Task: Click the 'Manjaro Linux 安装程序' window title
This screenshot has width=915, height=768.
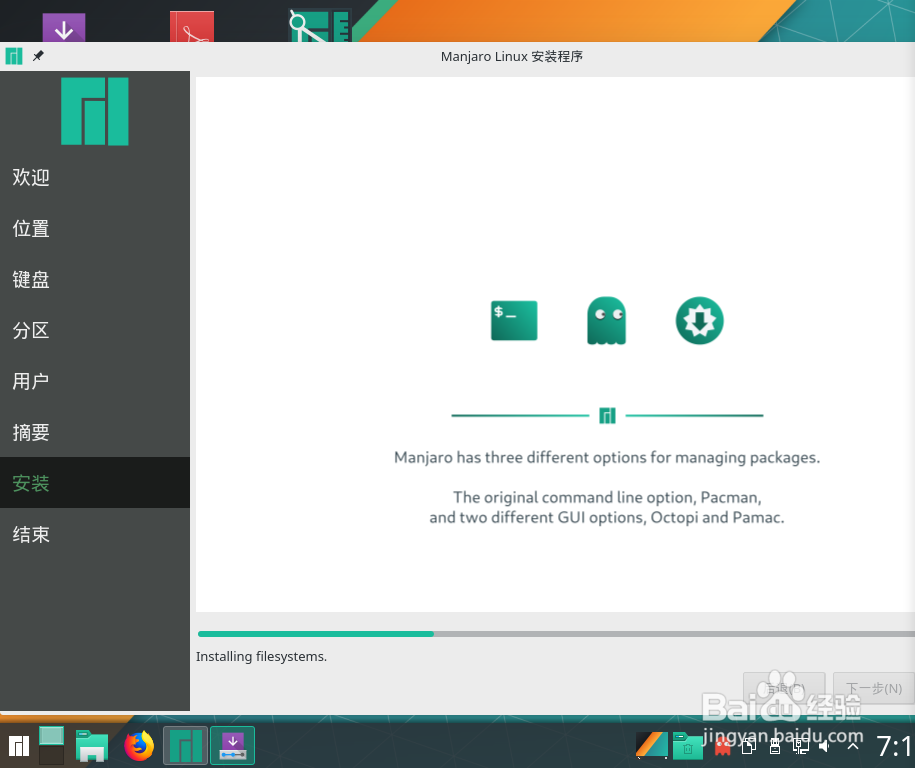Action: click(x=512, y=57)
